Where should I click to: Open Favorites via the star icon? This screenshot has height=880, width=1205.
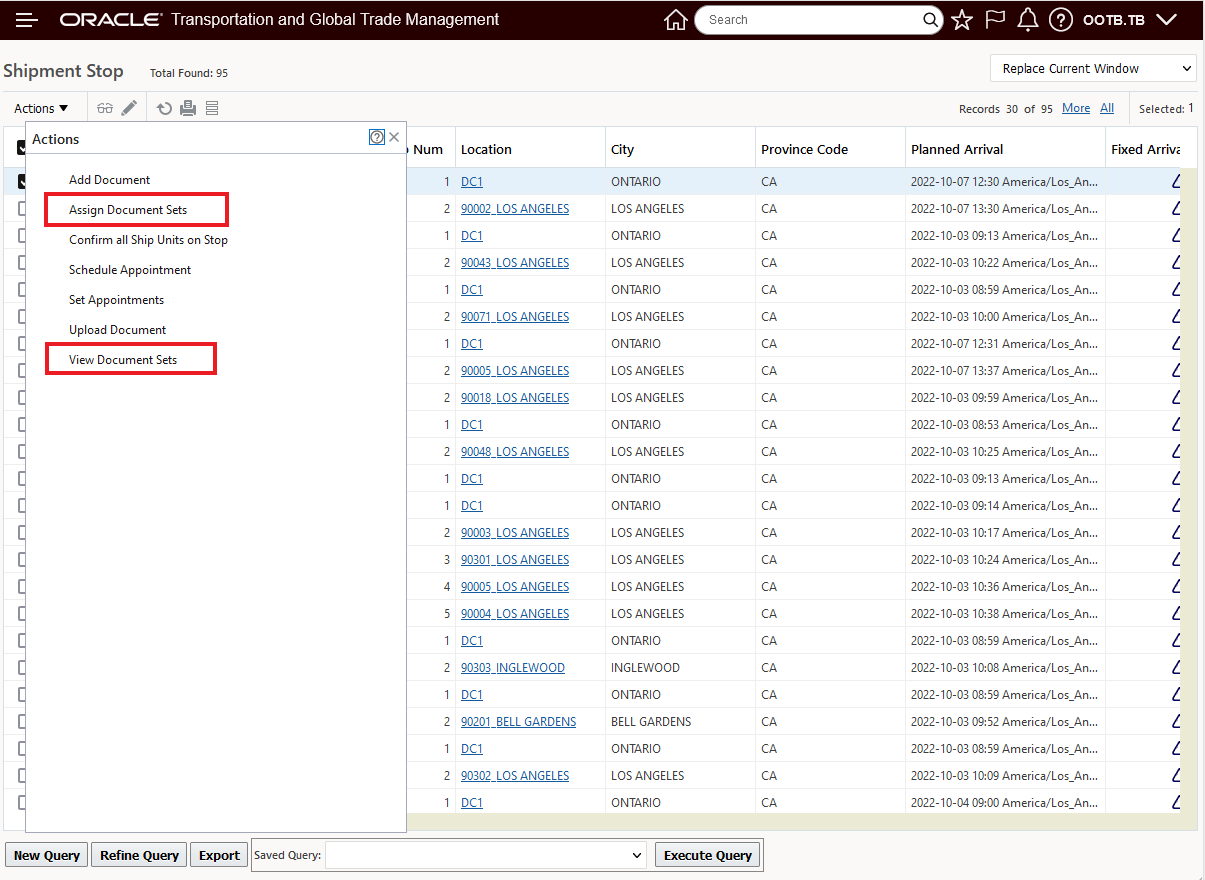pos(961,19)
